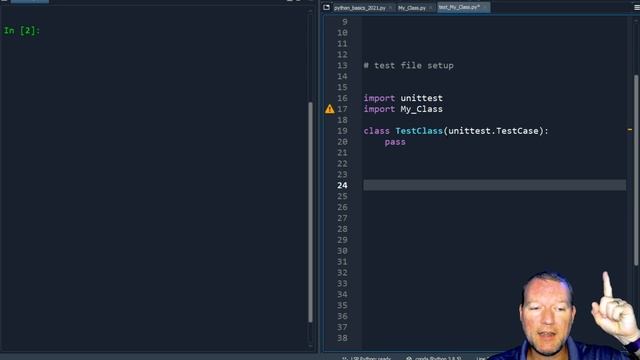Click line number 13 in the gutter
The width and height of the screenshot is (640, 360).
click(342, 65)
